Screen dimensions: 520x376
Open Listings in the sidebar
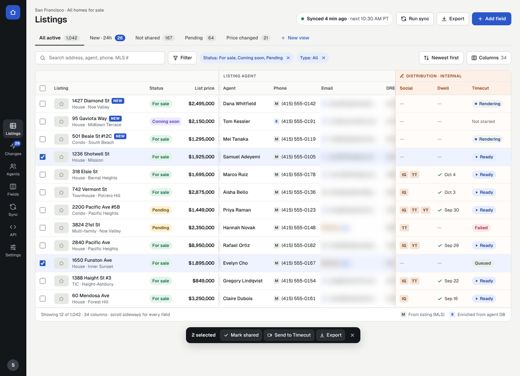tap(13, 129)
